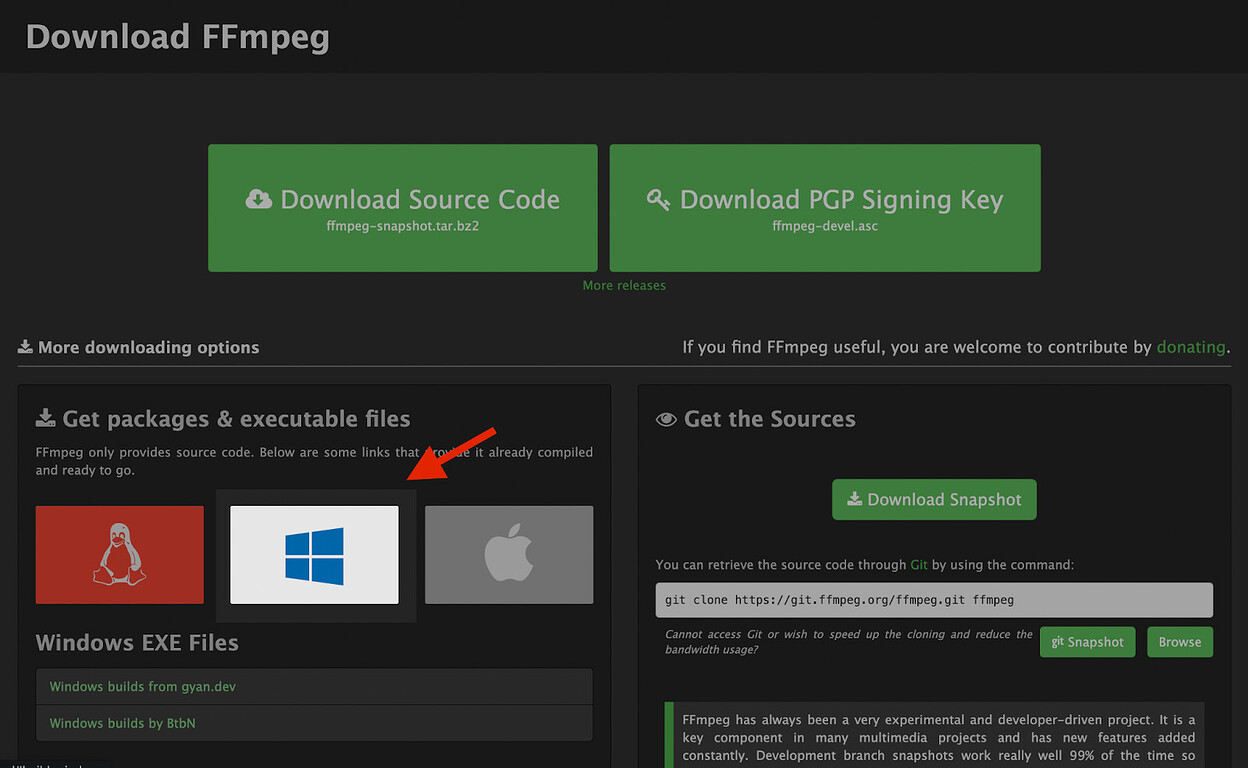Click the Download Snapshot button
Image resolution: width=1248 pixels, height=768 pixels.
click(934, 499)
